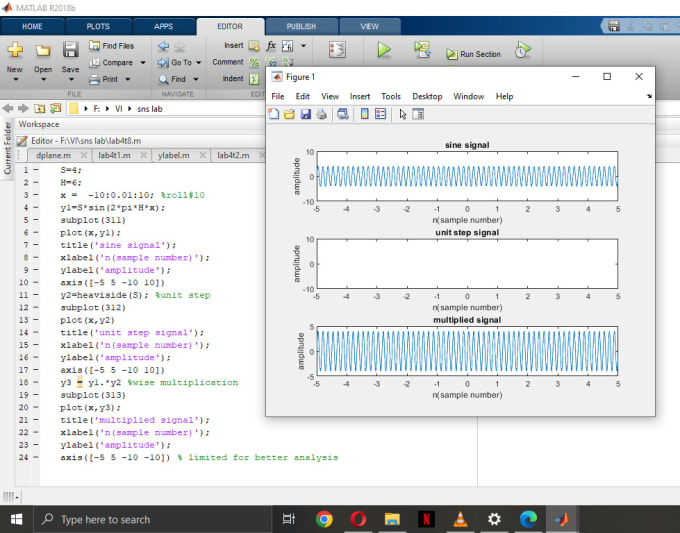The height and width of the screenshot is (533, 680).
Task: Open the ylabel.m editor tab
Action: (x=173, y=155)
